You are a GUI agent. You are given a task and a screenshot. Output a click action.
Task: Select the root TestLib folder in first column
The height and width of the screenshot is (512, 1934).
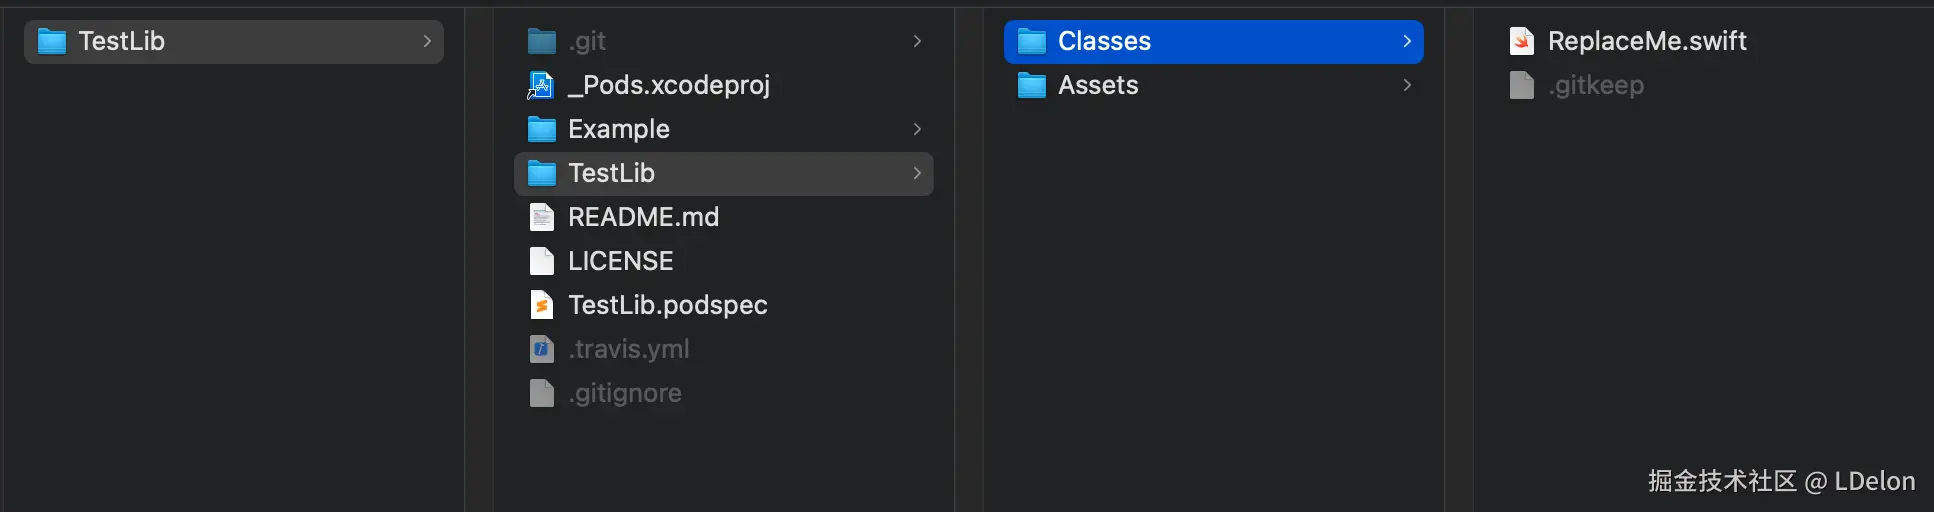point(121,41)
